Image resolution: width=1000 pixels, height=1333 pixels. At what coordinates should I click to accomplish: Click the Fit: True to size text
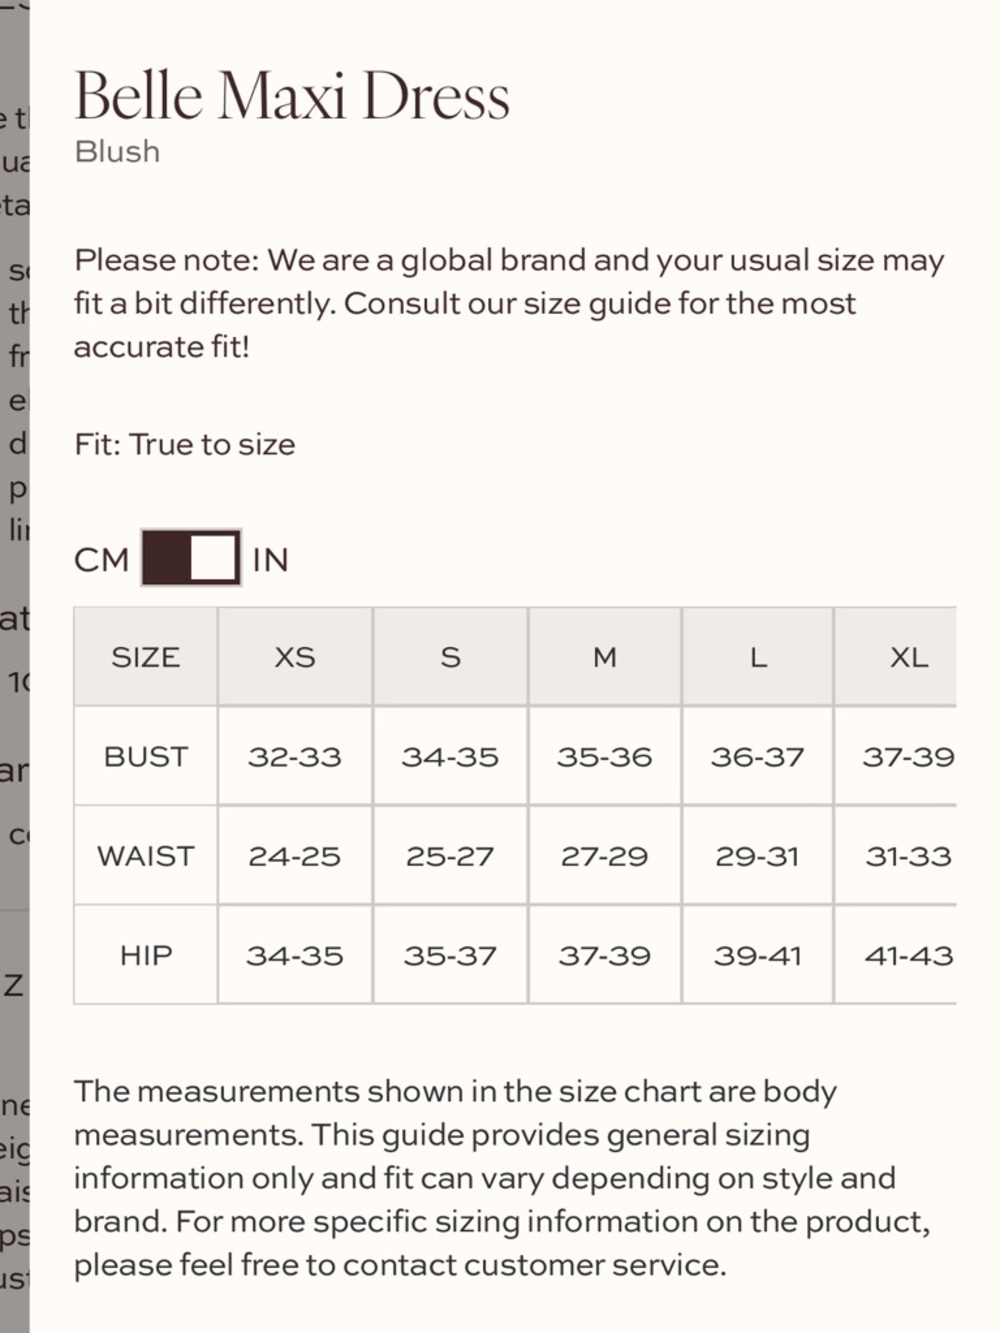[185, 444]
